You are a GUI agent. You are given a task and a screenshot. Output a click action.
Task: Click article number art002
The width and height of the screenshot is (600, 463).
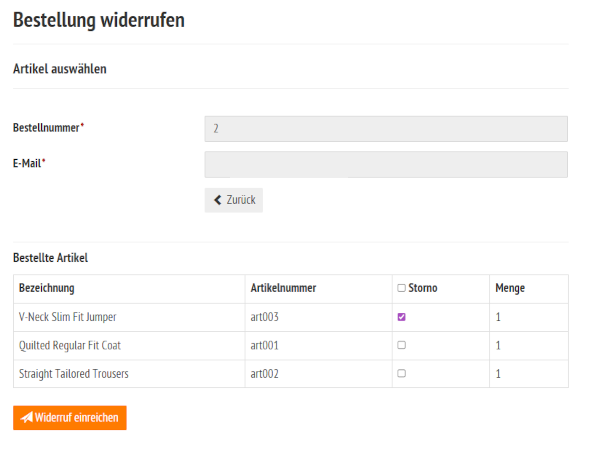coord(264,373)
